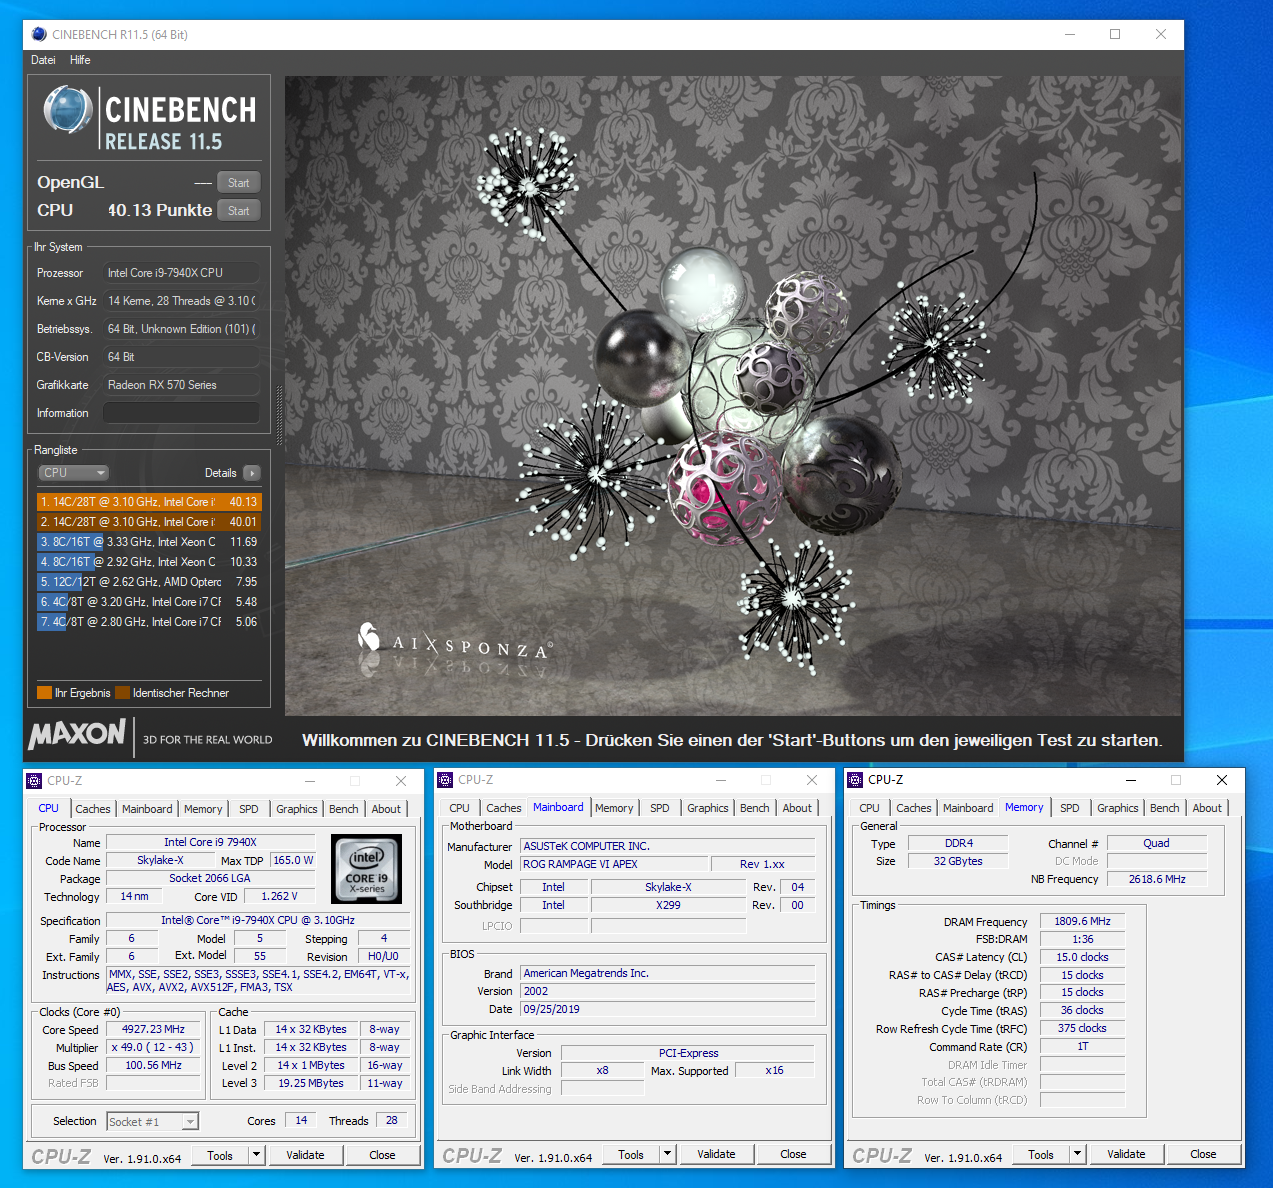Open Caches tab in the left CPU-Z window
The width and height of the screenshot is (1273, 1188).
(93, 809)
